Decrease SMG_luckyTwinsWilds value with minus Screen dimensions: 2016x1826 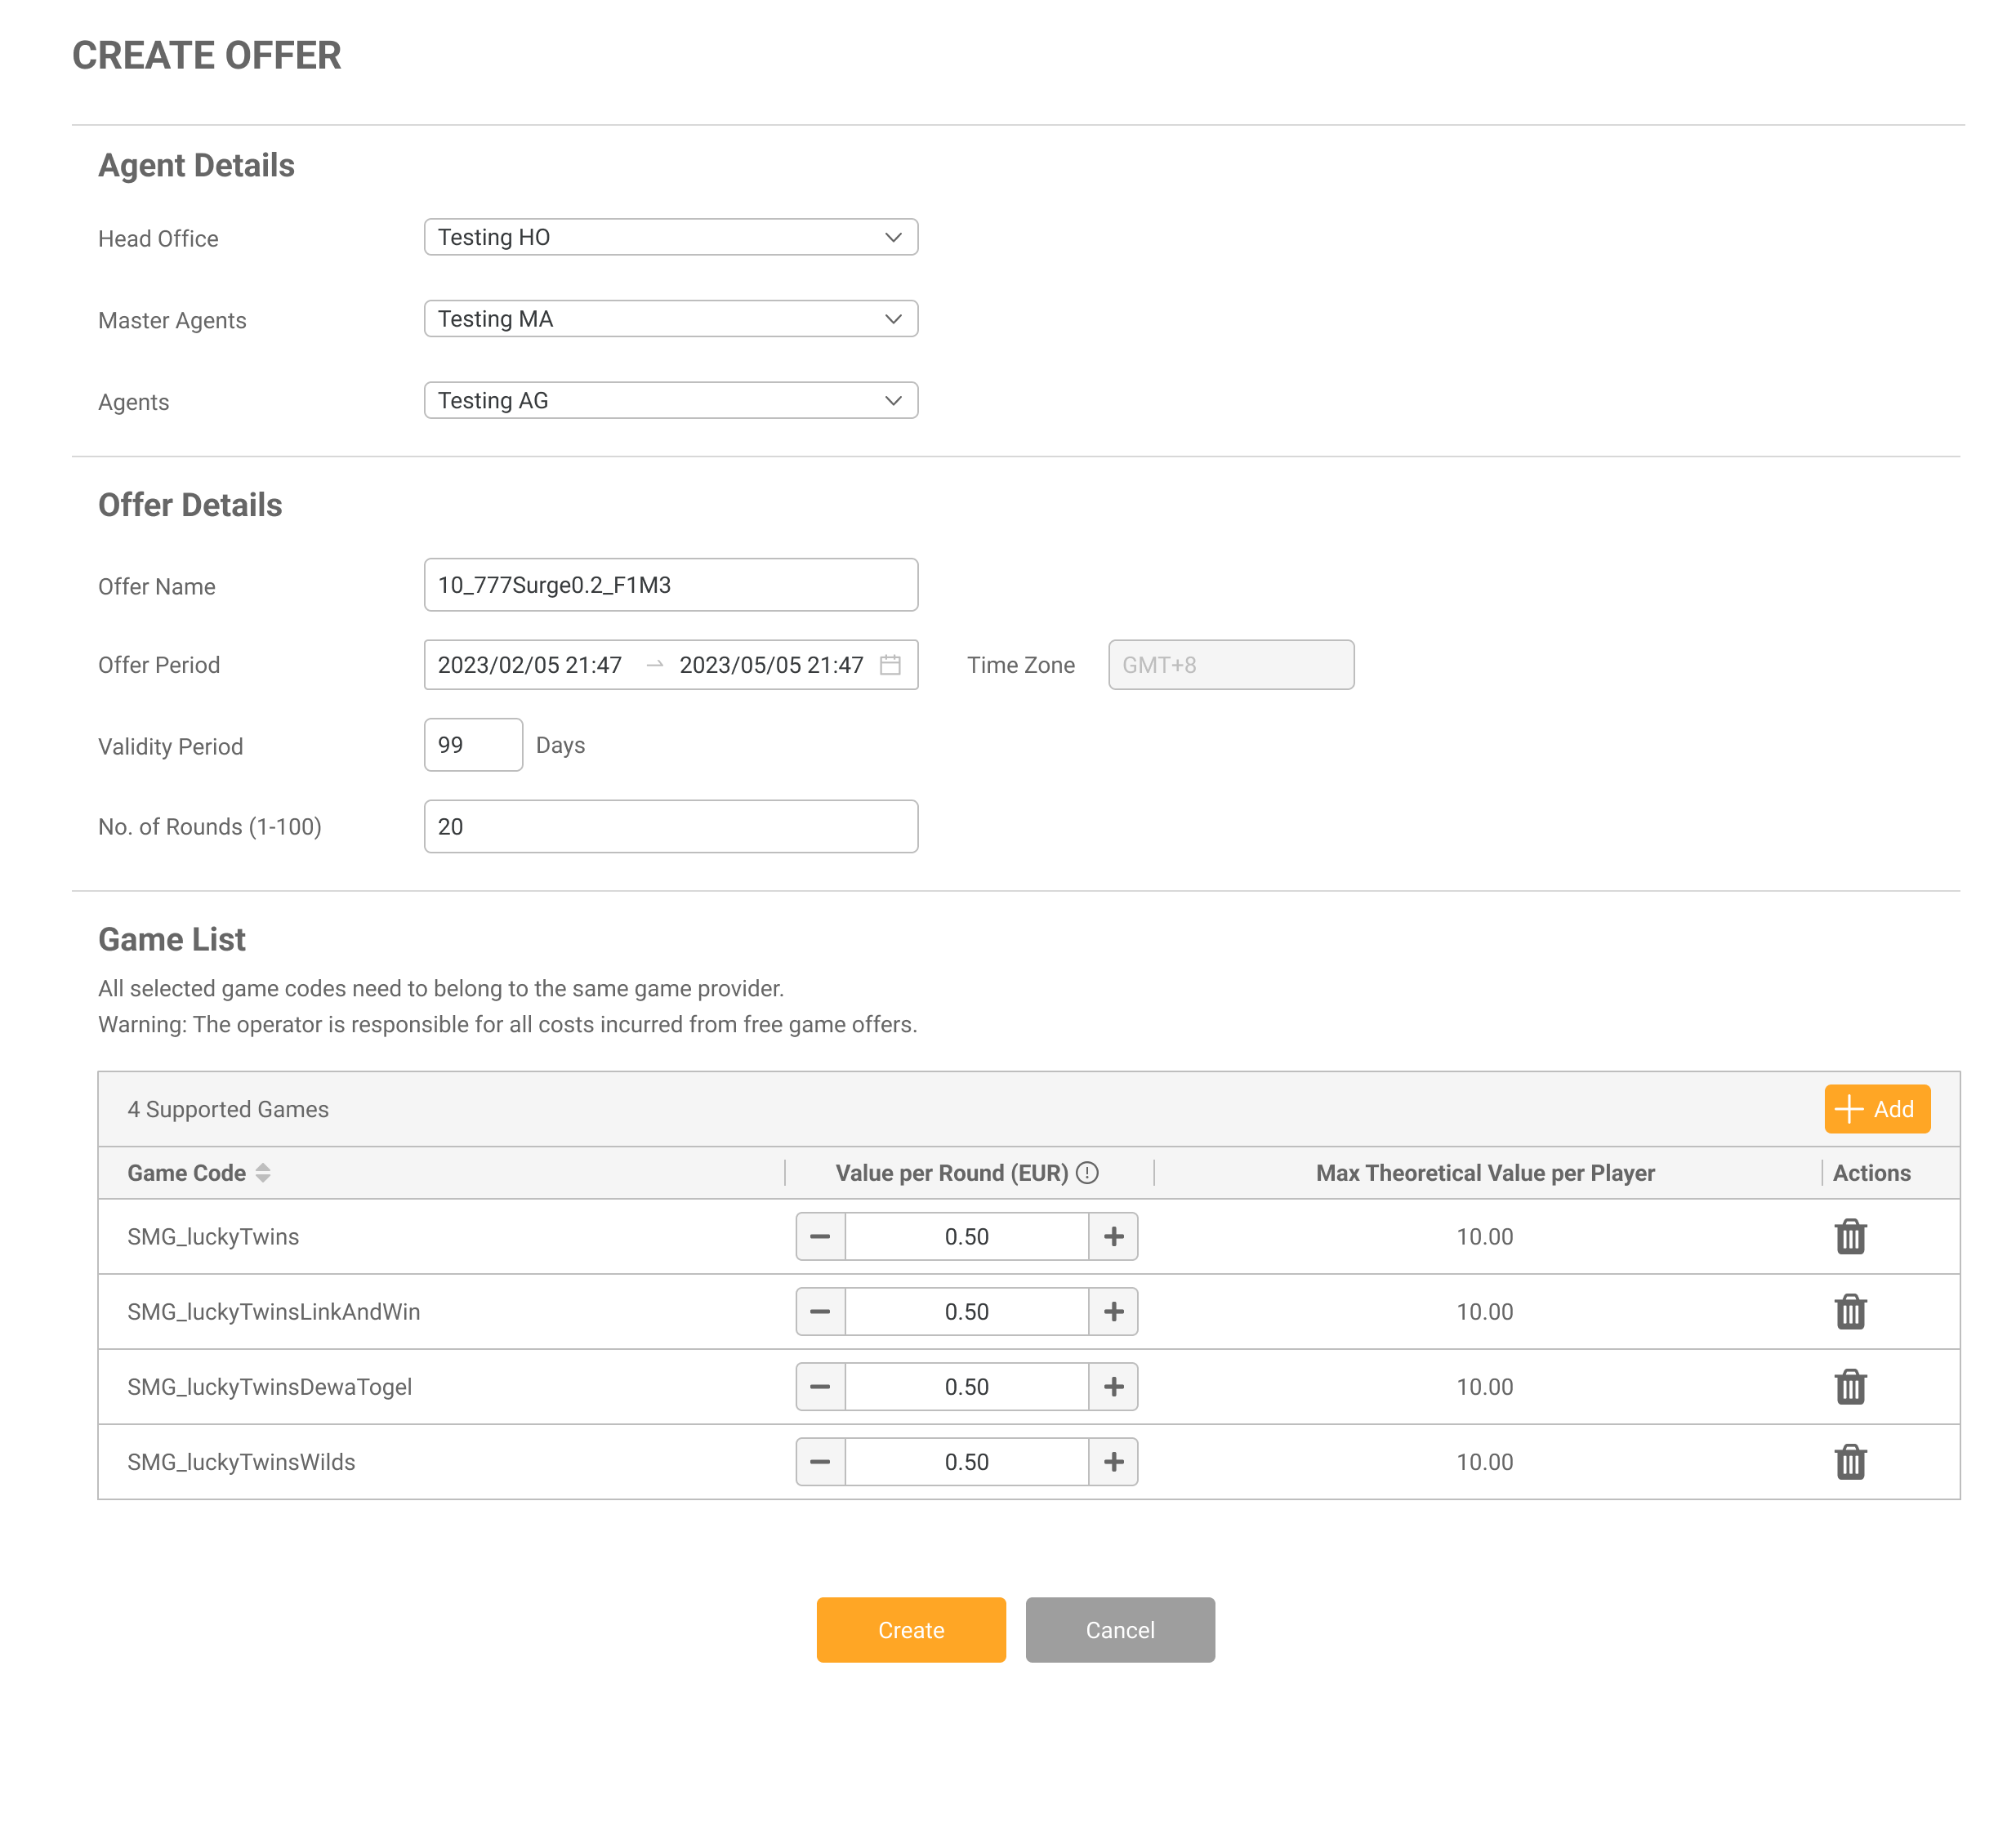[x=820, y=1461]
